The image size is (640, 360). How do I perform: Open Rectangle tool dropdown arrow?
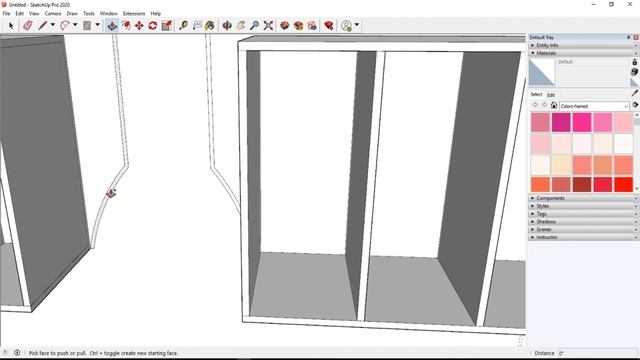tap(98, 25)
